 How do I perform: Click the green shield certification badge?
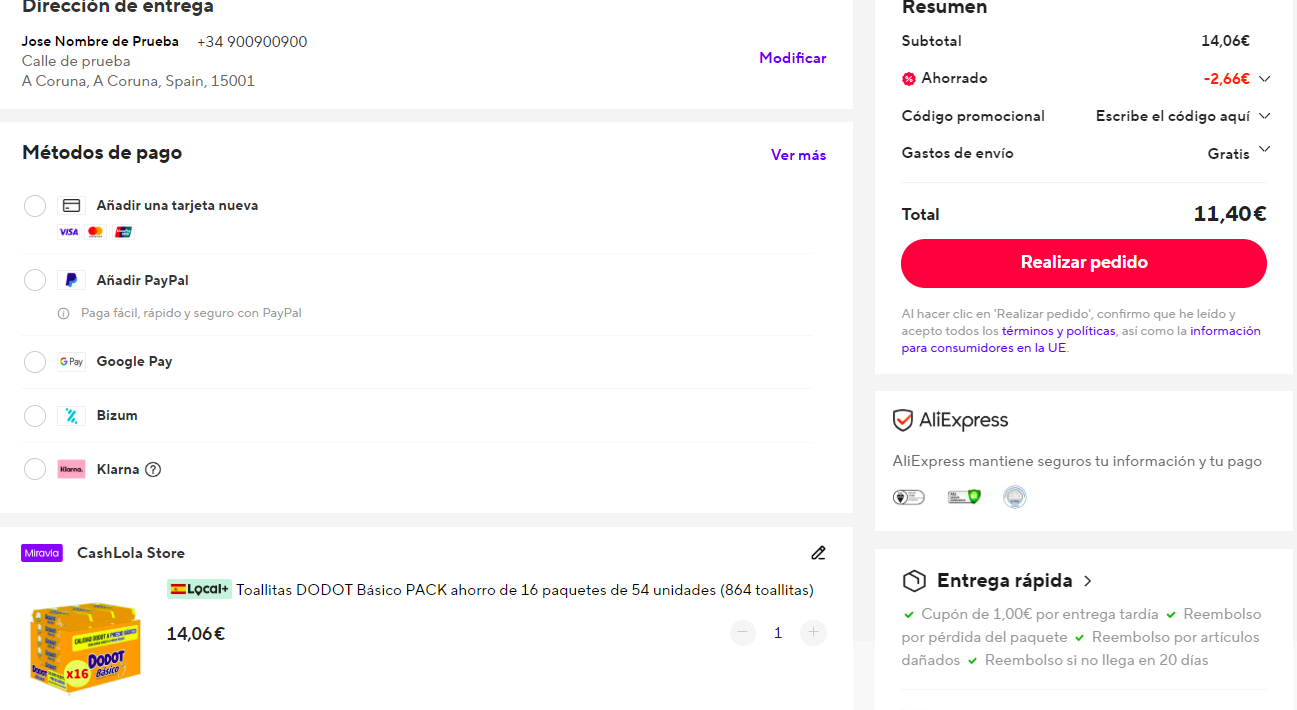coord(964,496)
